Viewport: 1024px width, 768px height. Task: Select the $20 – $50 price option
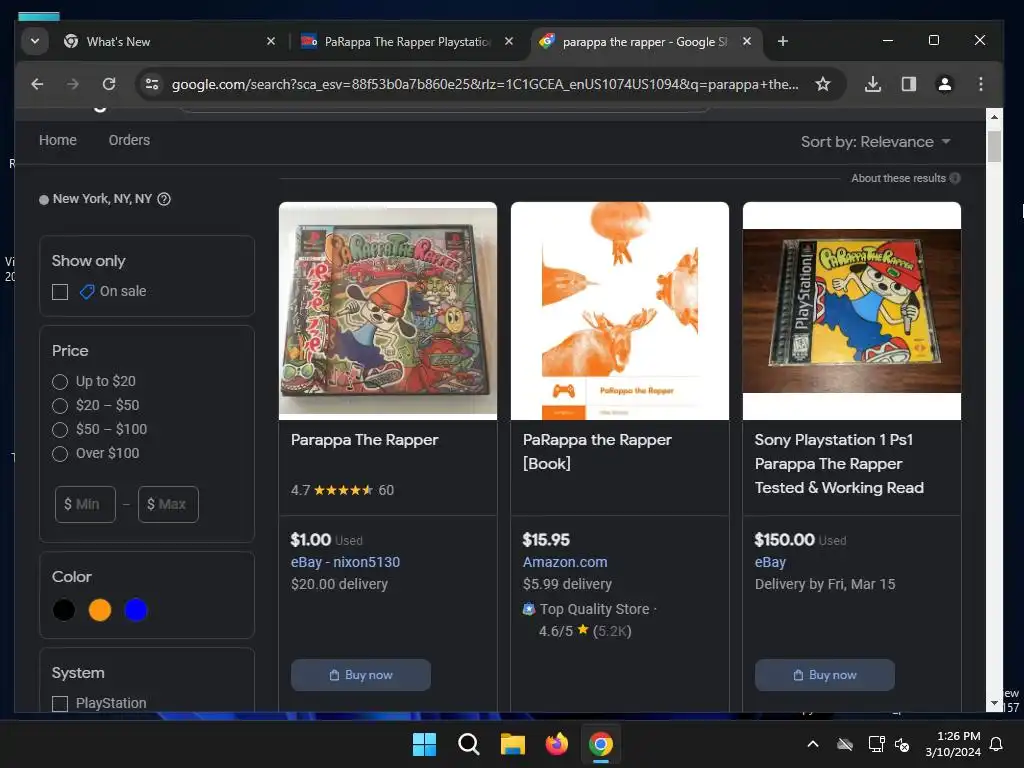pyautogui.click(x=60, y=406)
